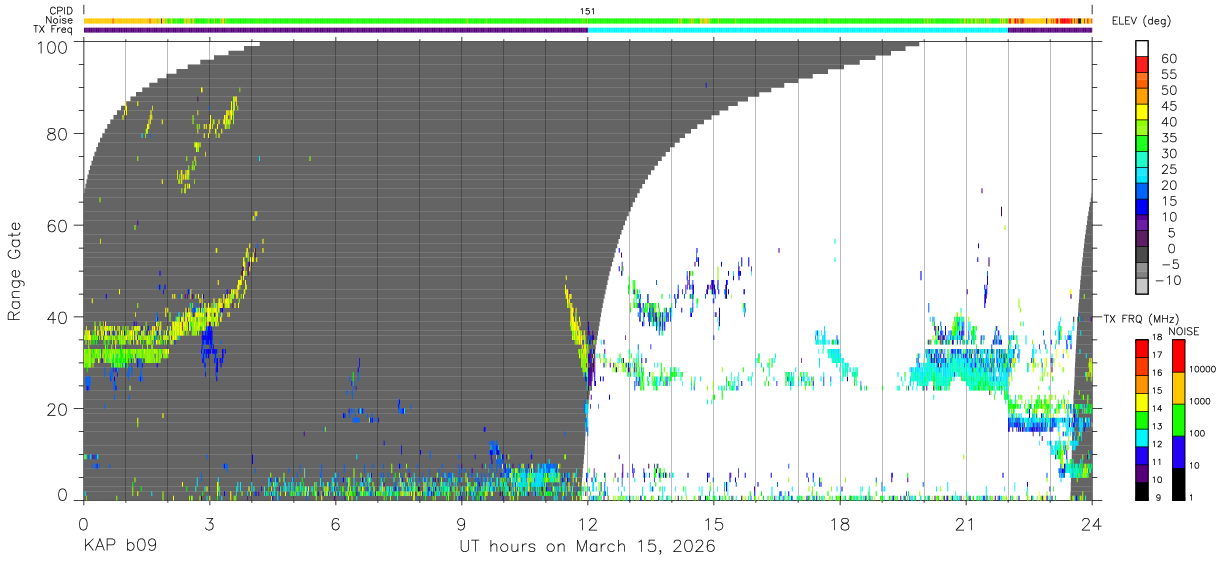Click the ELEV (deg) colorbar title
The image size is (1228, 567).
pos(1142,20)
